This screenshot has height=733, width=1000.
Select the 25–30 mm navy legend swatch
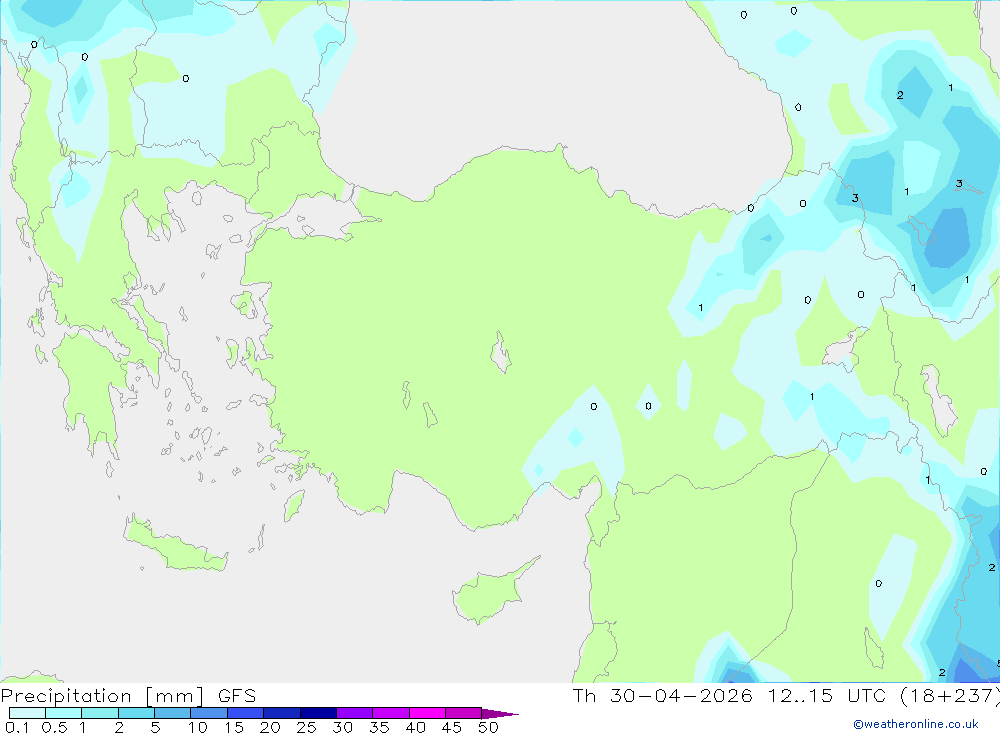[x=318, y=713]
